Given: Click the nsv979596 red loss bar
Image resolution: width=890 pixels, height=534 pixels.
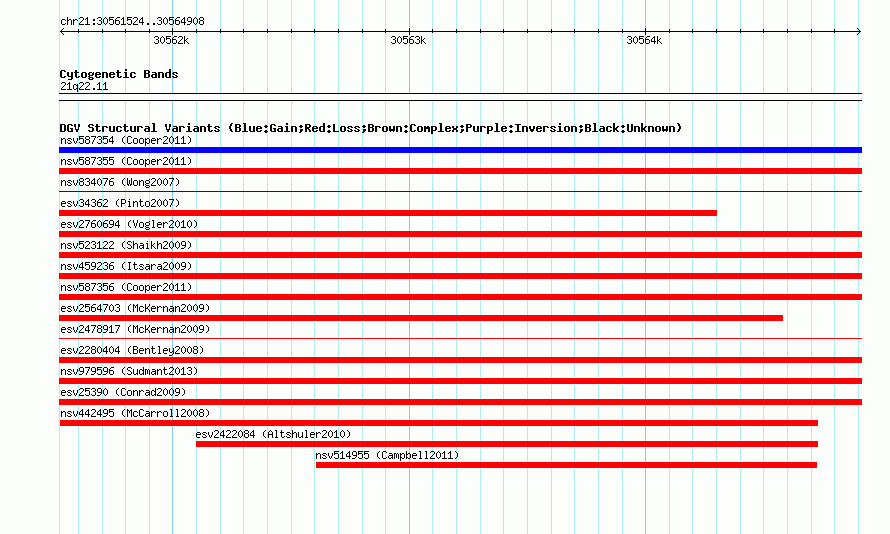Looking at the screenshot, I should click(460, 381).
